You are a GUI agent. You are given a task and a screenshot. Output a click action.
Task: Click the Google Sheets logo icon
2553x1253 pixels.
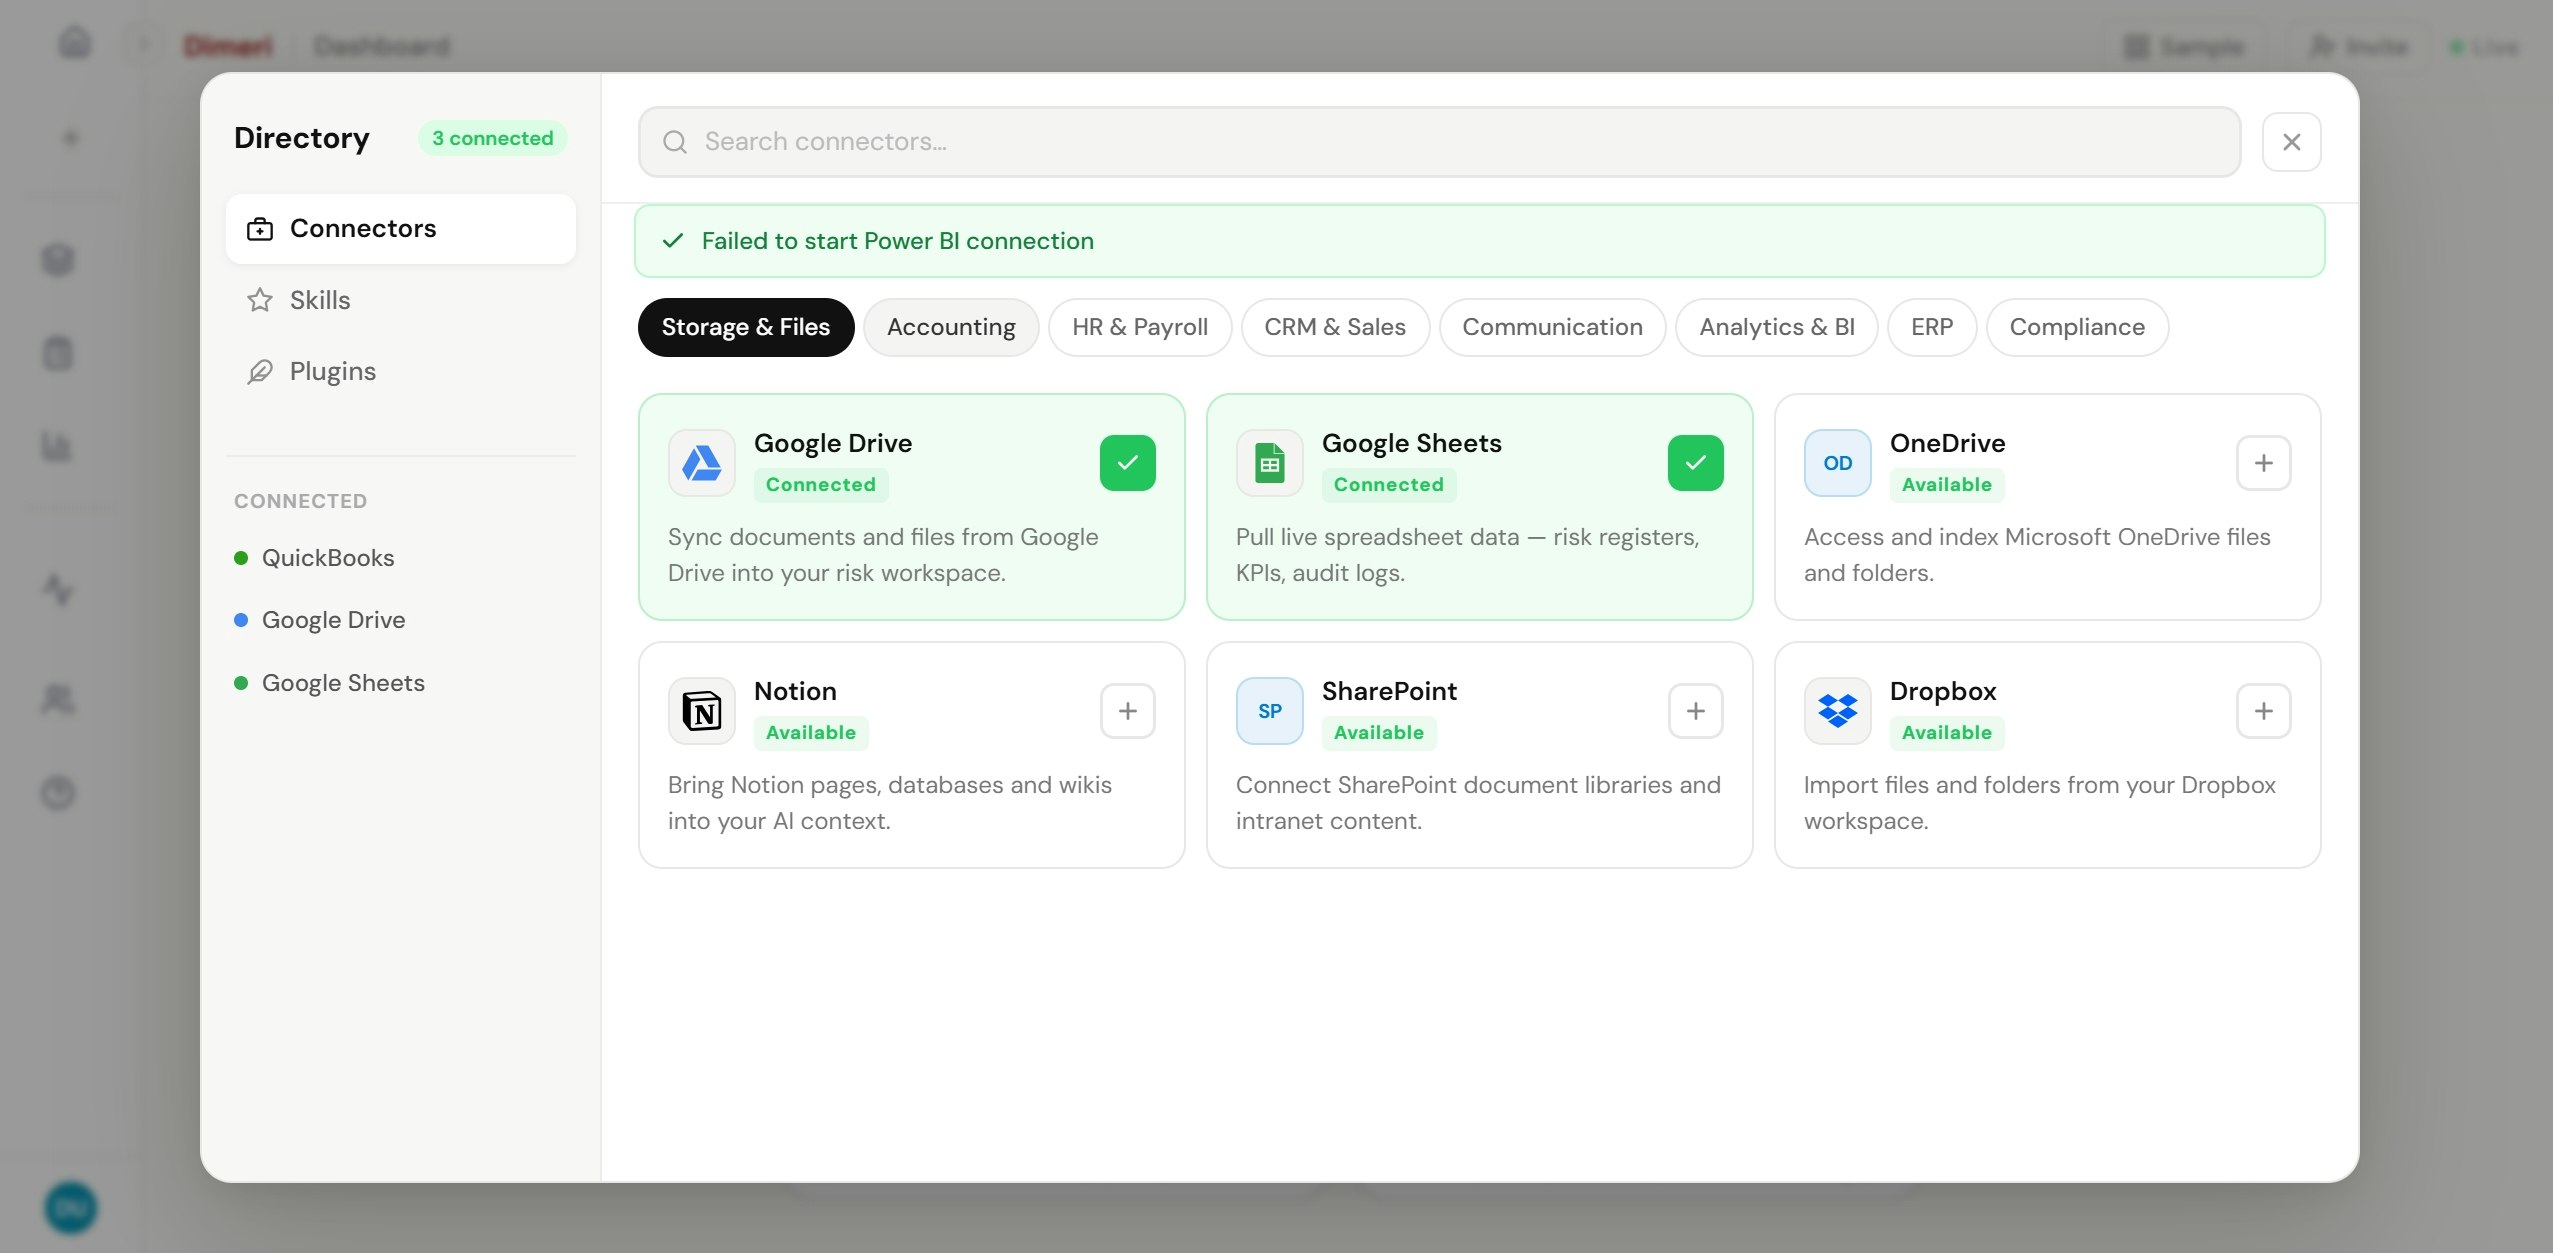click(1269, 463)
